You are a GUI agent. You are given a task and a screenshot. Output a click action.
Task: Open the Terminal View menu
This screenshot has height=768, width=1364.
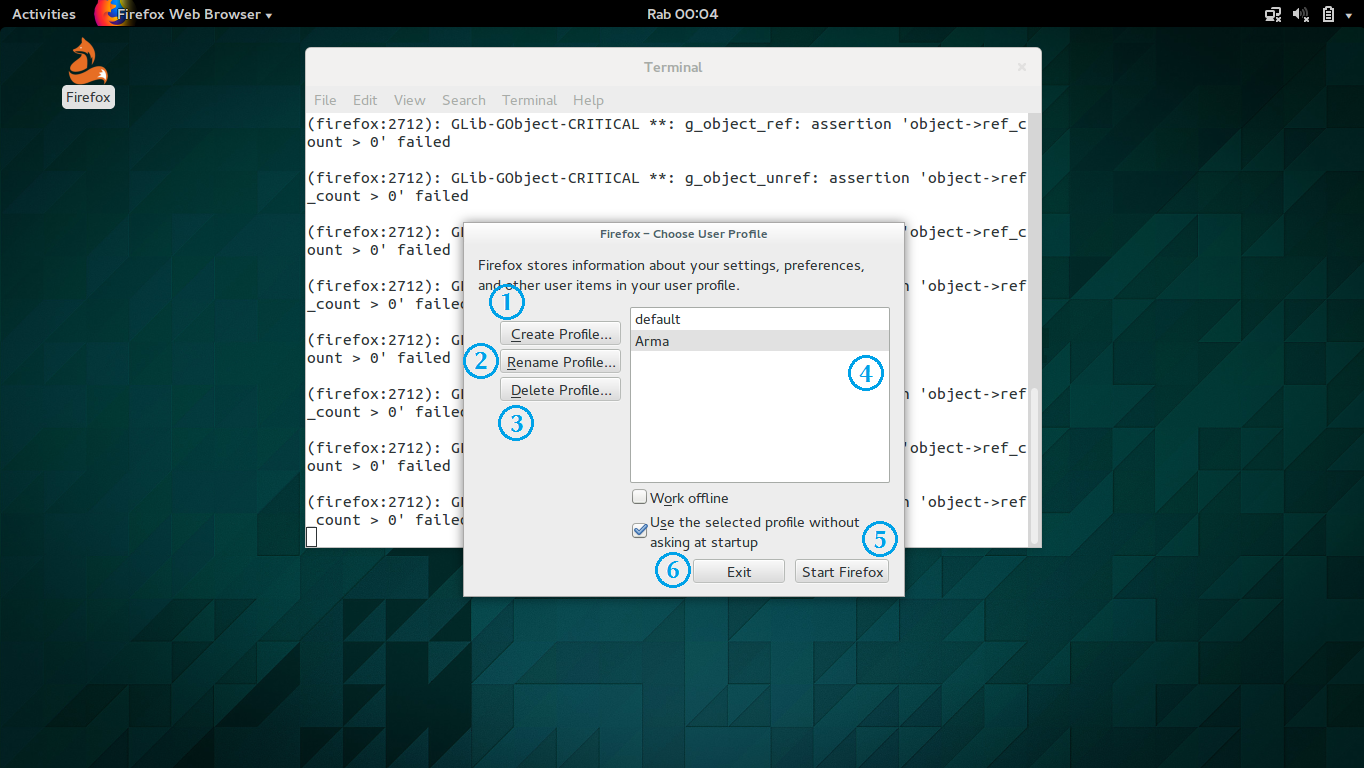(410, 100)
